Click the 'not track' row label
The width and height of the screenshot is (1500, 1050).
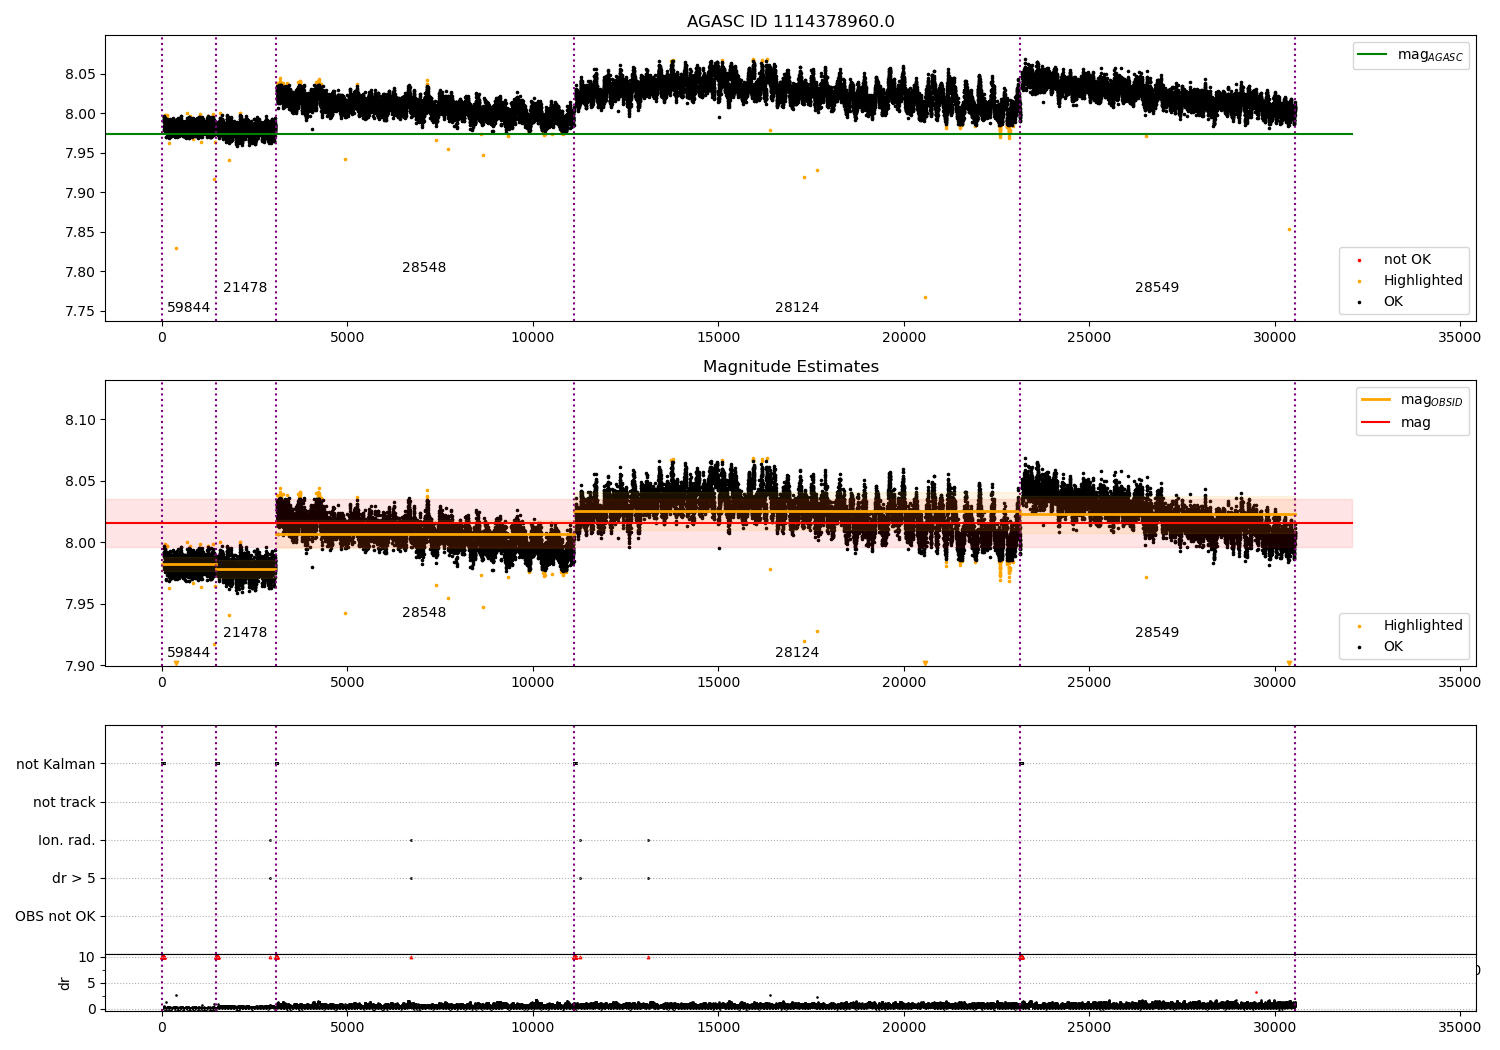(x=64, y=803)
